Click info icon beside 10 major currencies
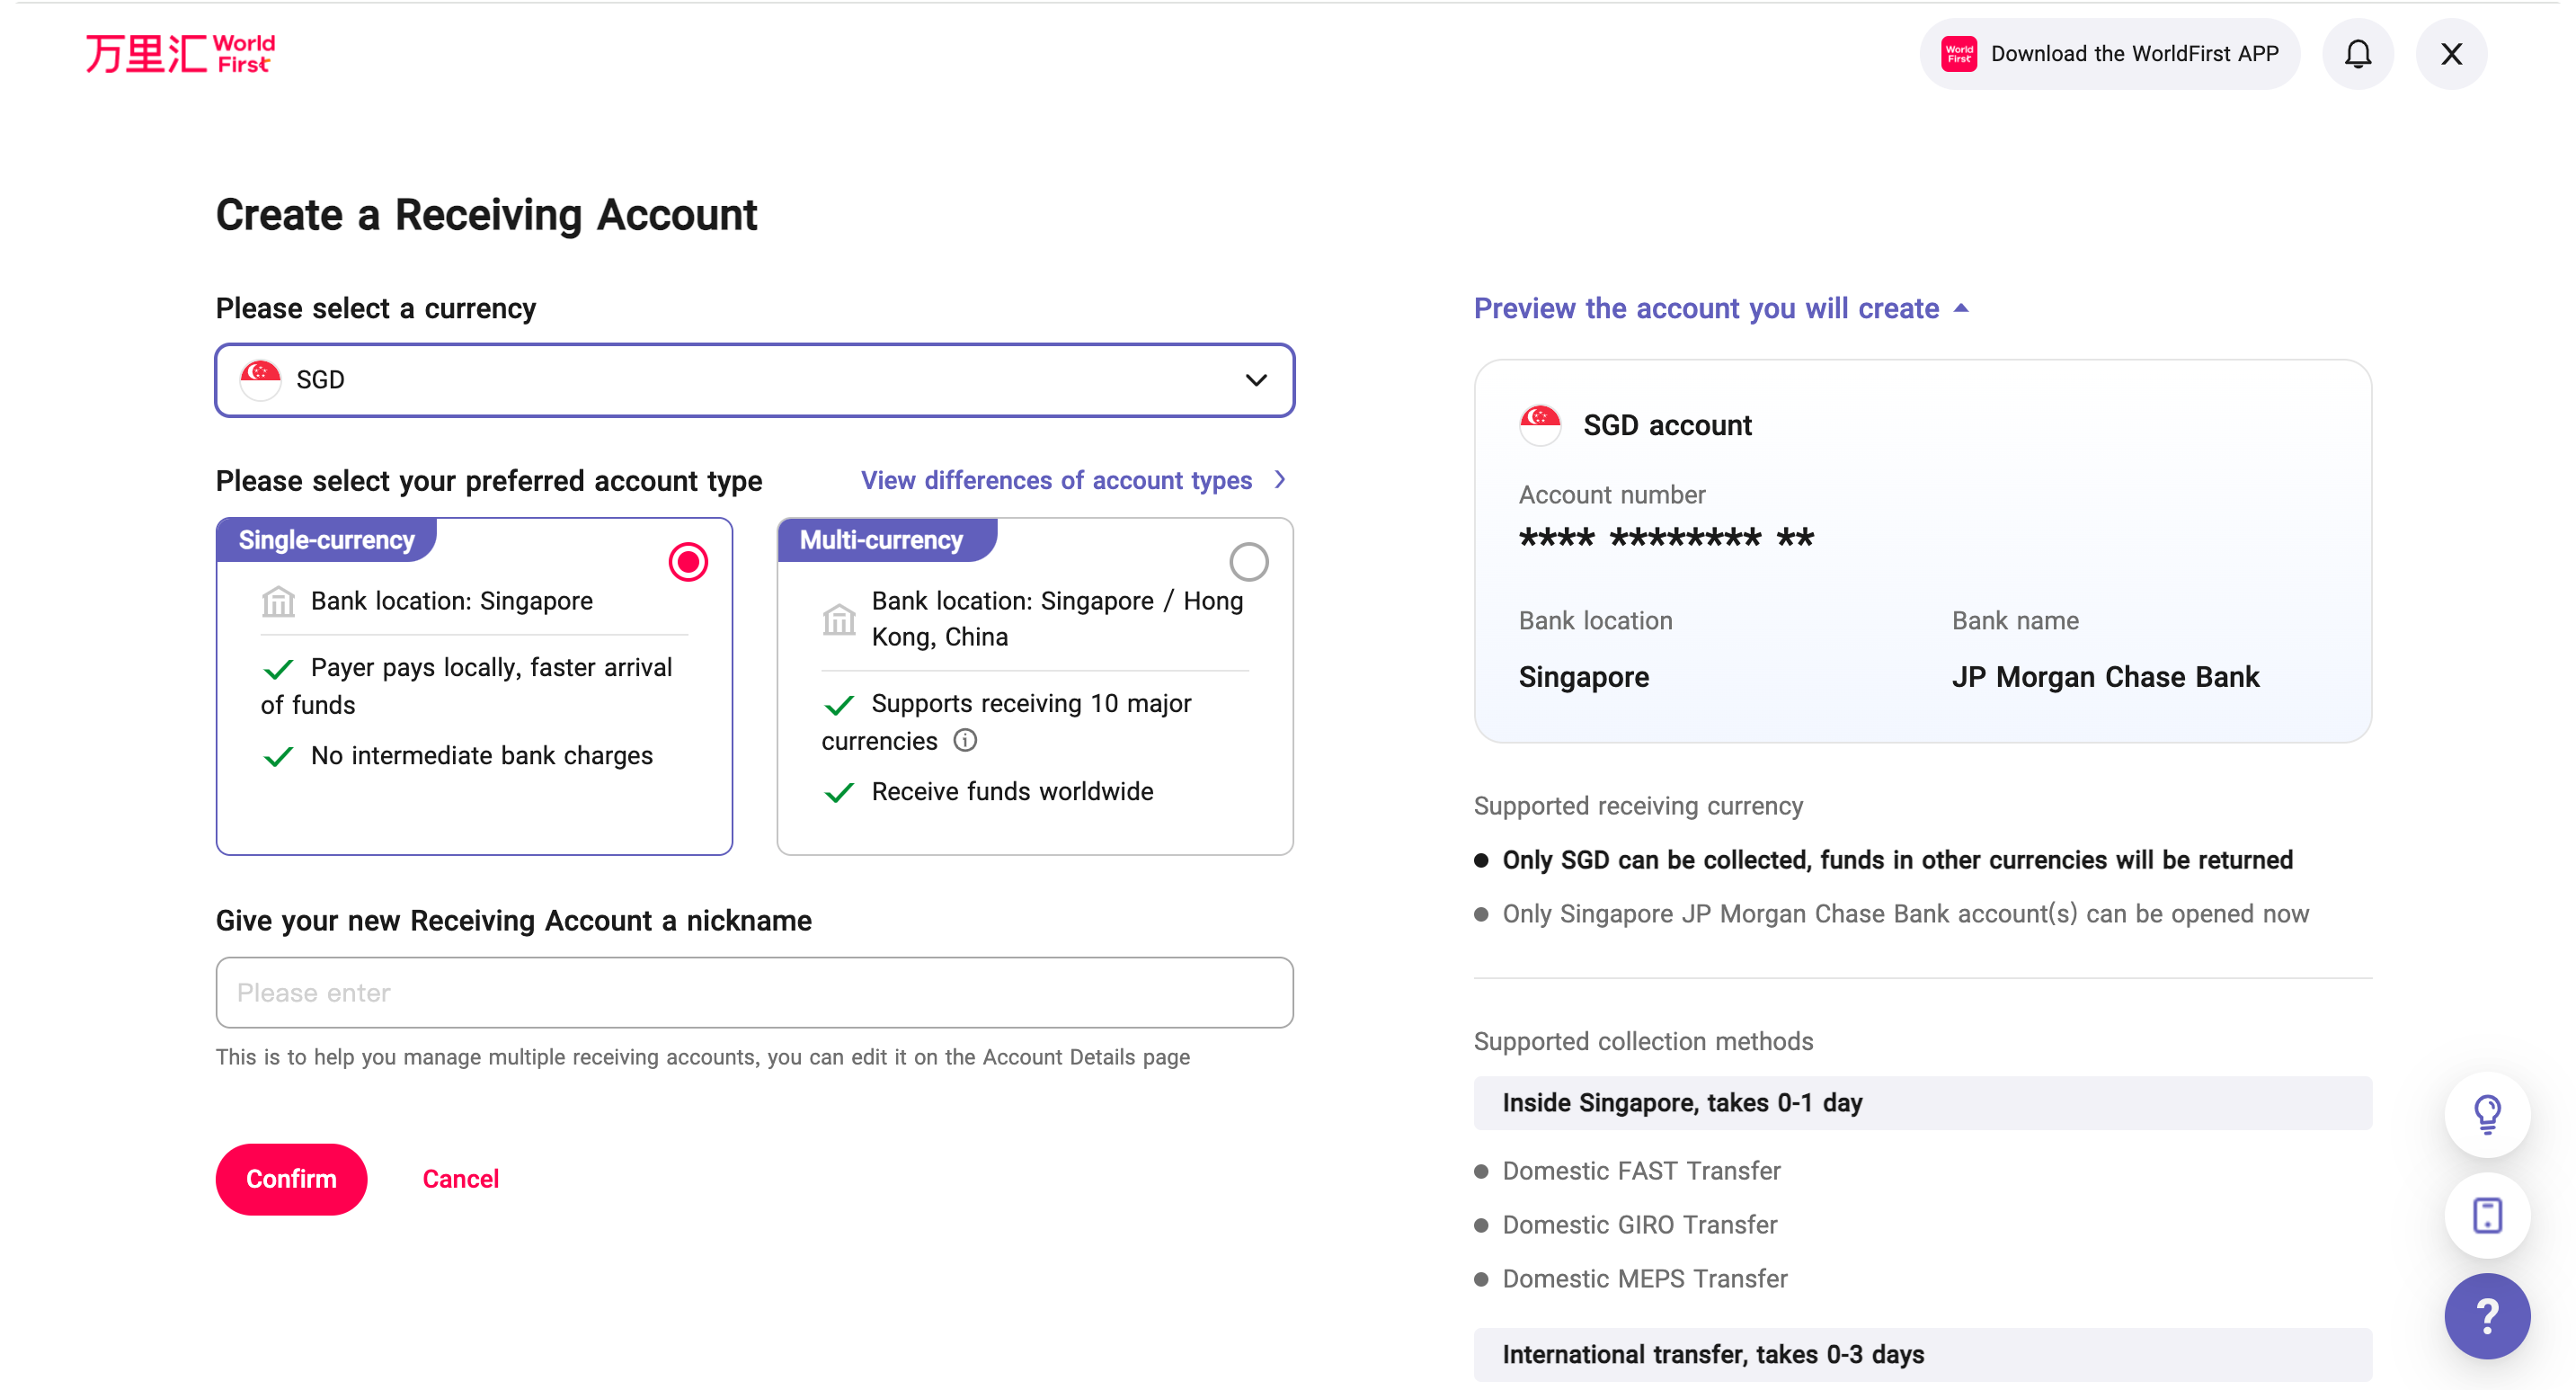Screen dimensions: 2576x1390 pyautogui.click(x=964, y=740)
